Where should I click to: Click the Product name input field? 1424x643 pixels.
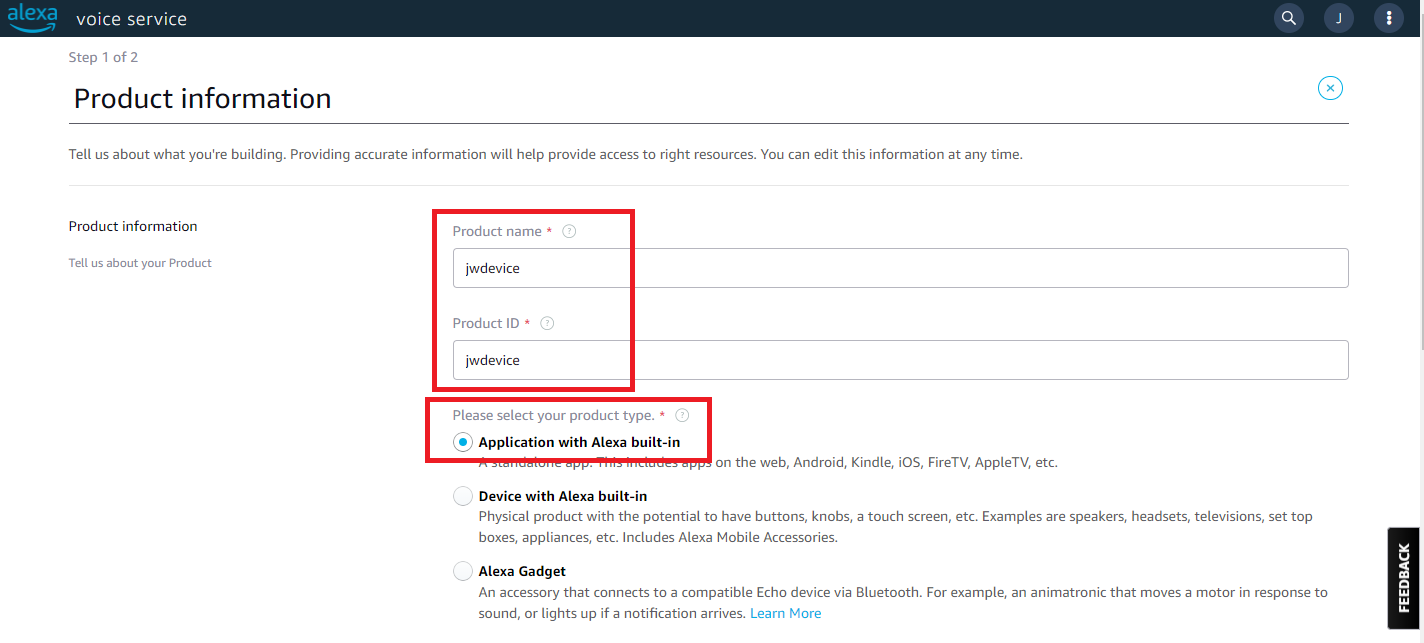point(900,268)
